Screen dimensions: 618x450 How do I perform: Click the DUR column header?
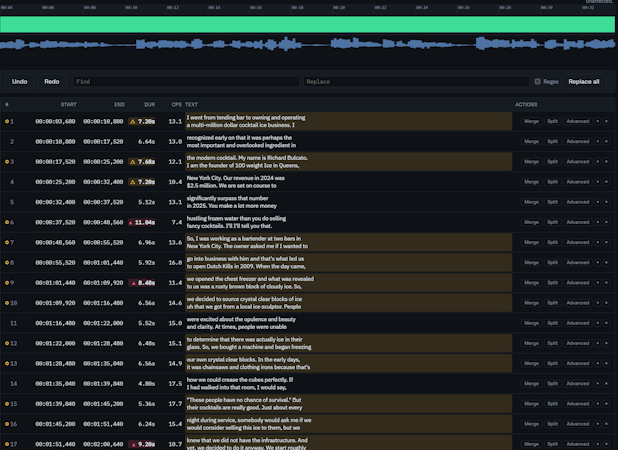tap(149, 104)
